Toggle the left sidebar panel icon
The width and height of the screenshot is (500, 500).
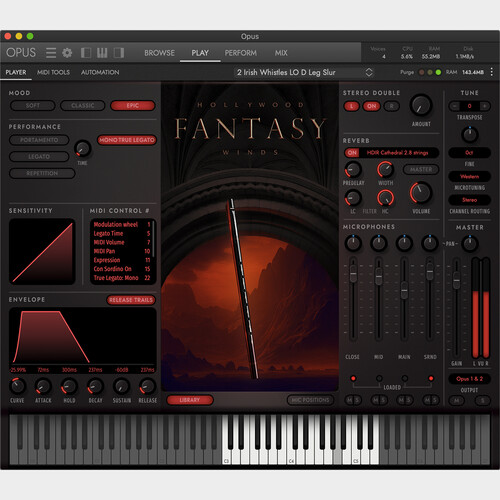[x=86, y=53]
